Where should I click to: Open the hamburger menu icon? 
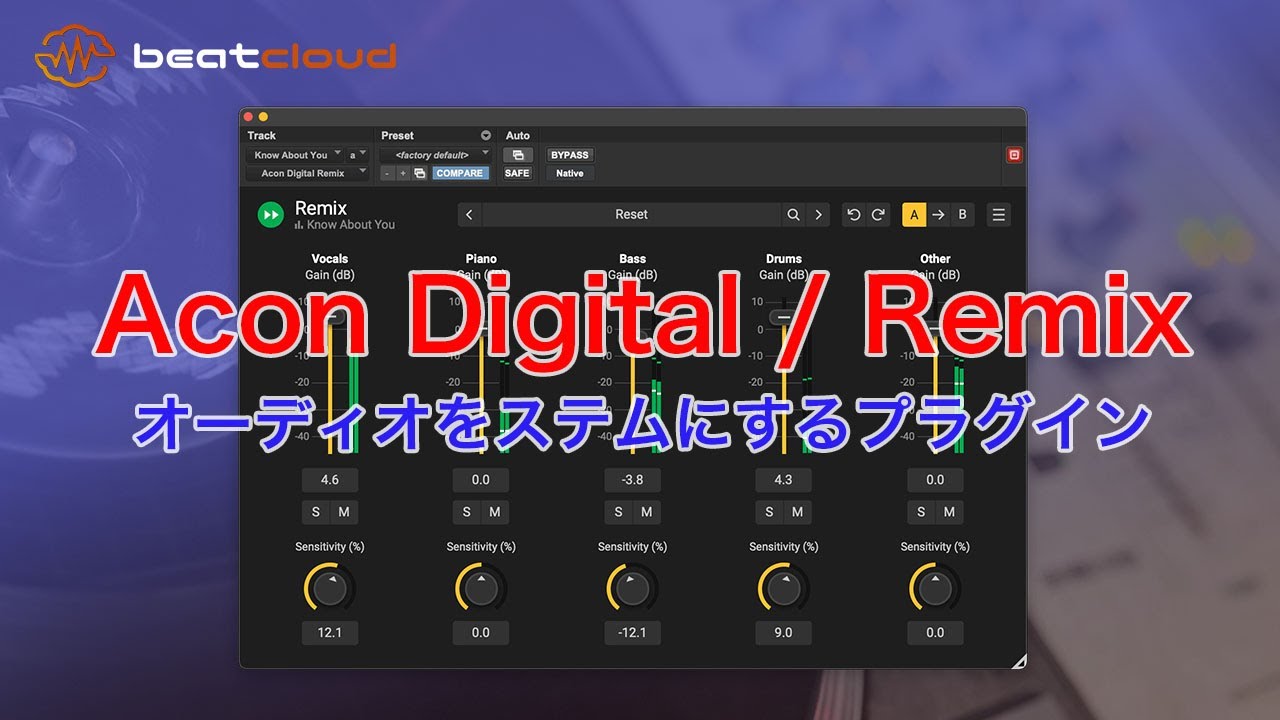pos(998,214)
